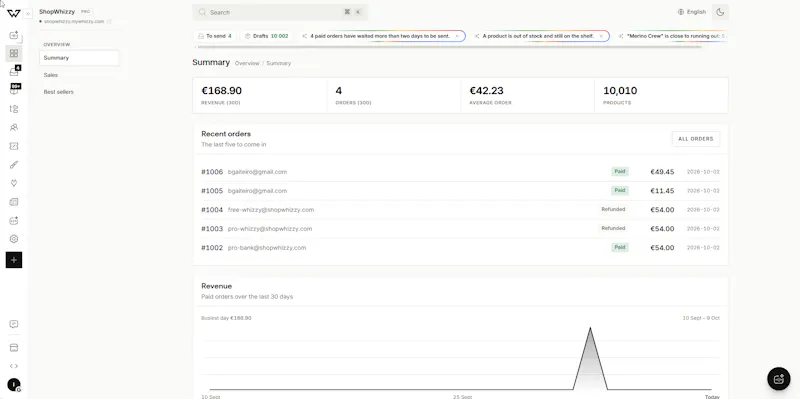Click the shopwhizzy.mywhizzy.com store URL
800x399 pixels.
[74, 21]
